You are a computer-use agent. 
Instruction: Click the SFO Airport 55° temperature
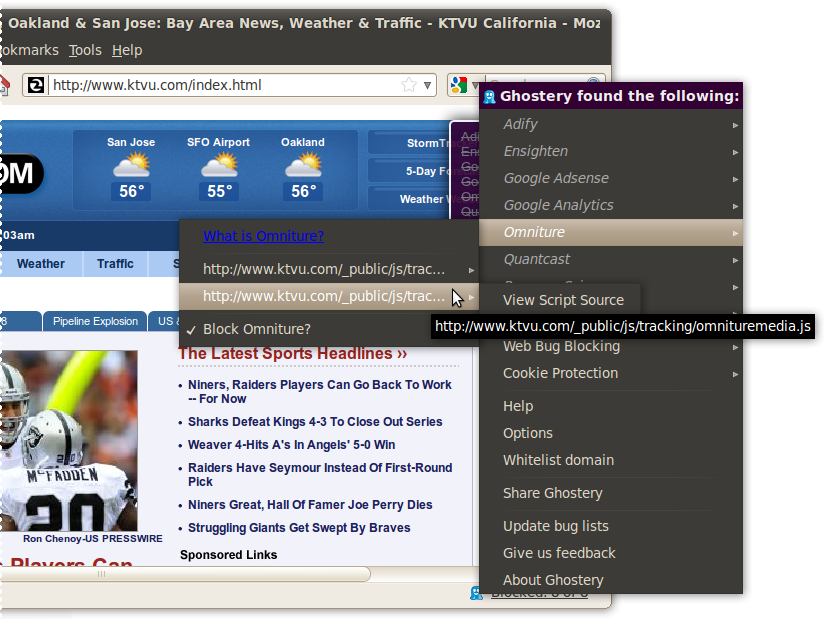tap(219, 191)
